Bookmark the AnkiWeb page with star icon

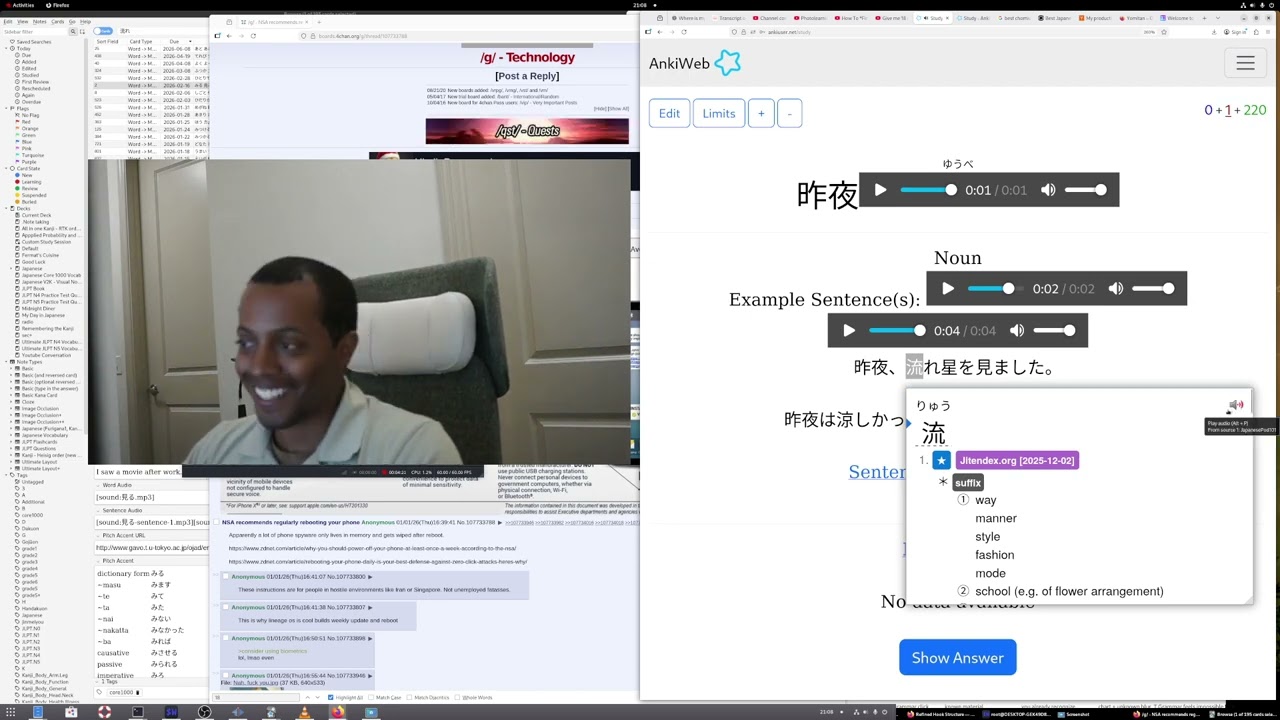tap(1164, 32)
